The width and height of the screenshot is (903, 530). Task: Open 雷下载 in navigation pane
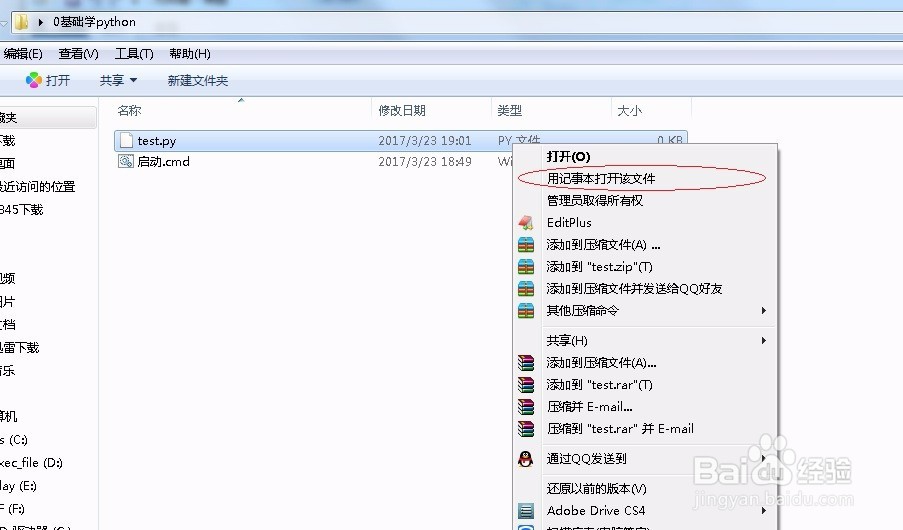coord(20,347)
